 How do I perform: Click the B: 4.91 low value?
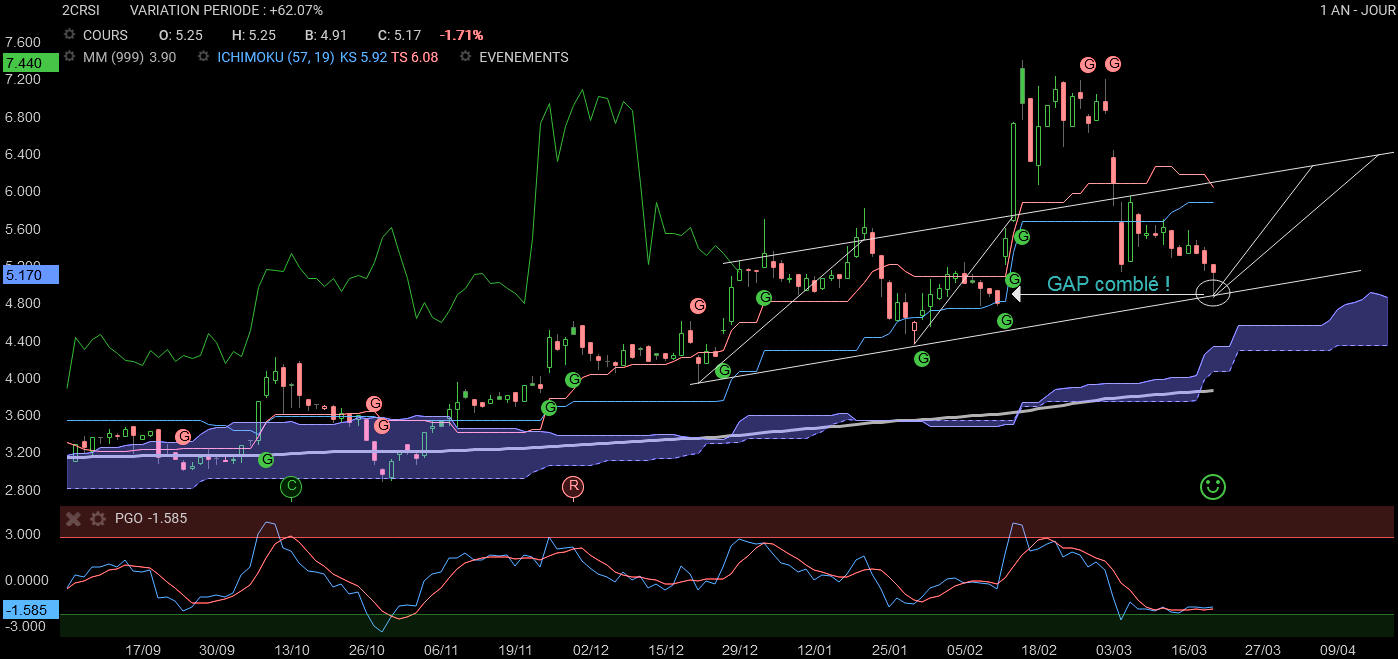[x=324, y=35]
